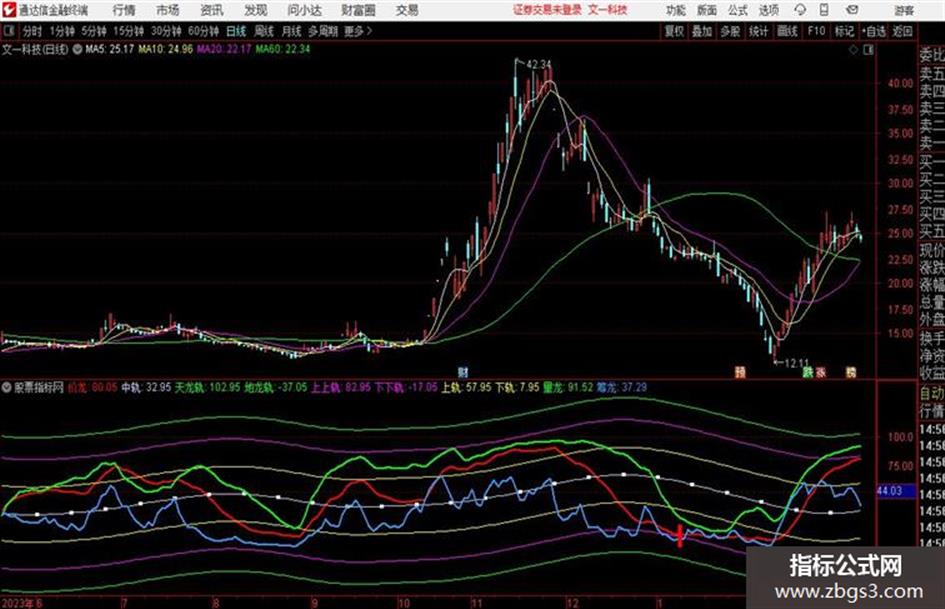The image size is (945, 609).
Task: Expand the 更多 periods dropdown
Action: click(358, 31)
